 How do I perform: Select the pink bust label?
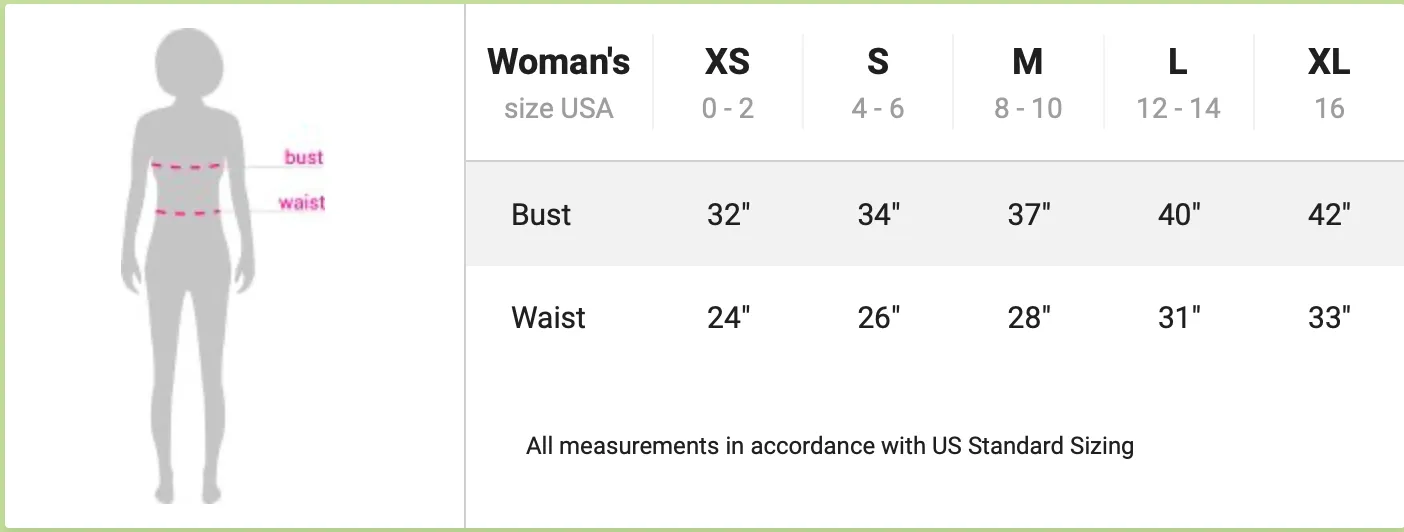303,157
